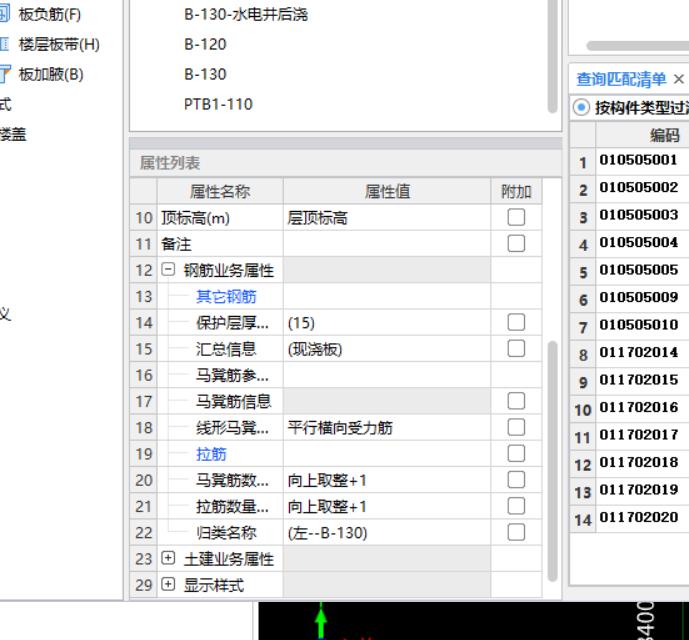Open 楼层板带(H) component type
The width and height of the screenshot is (689, 640).
59,44
